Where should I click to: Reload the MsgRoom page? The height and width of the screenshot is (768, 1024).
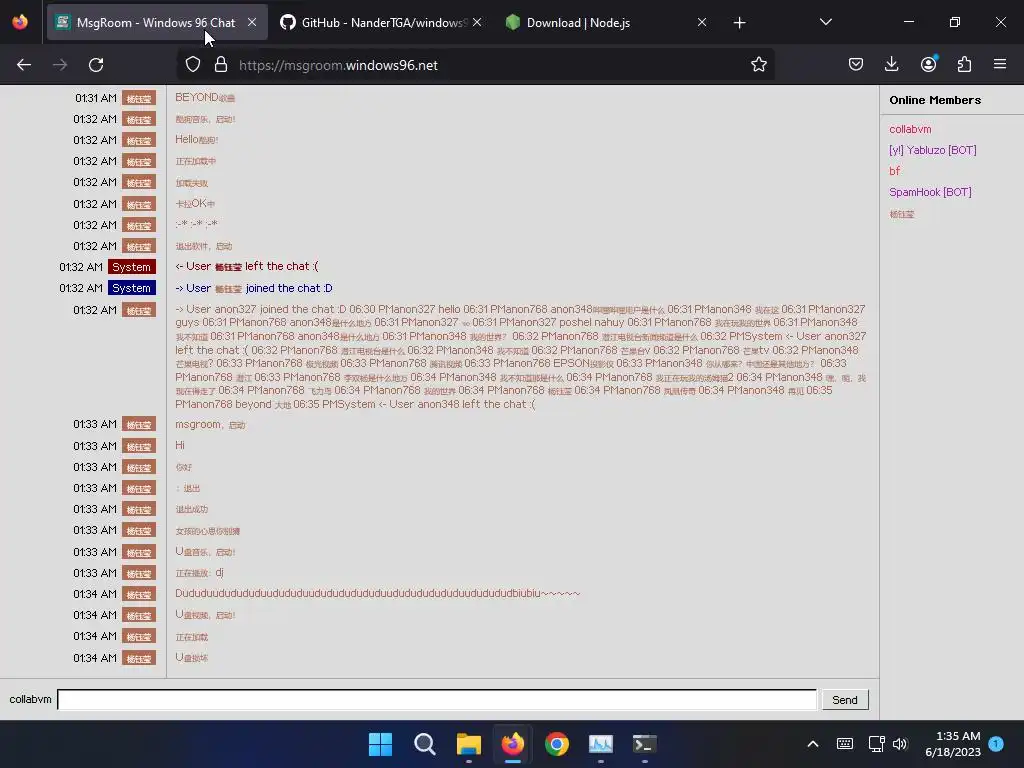click(x=96, y=65)
